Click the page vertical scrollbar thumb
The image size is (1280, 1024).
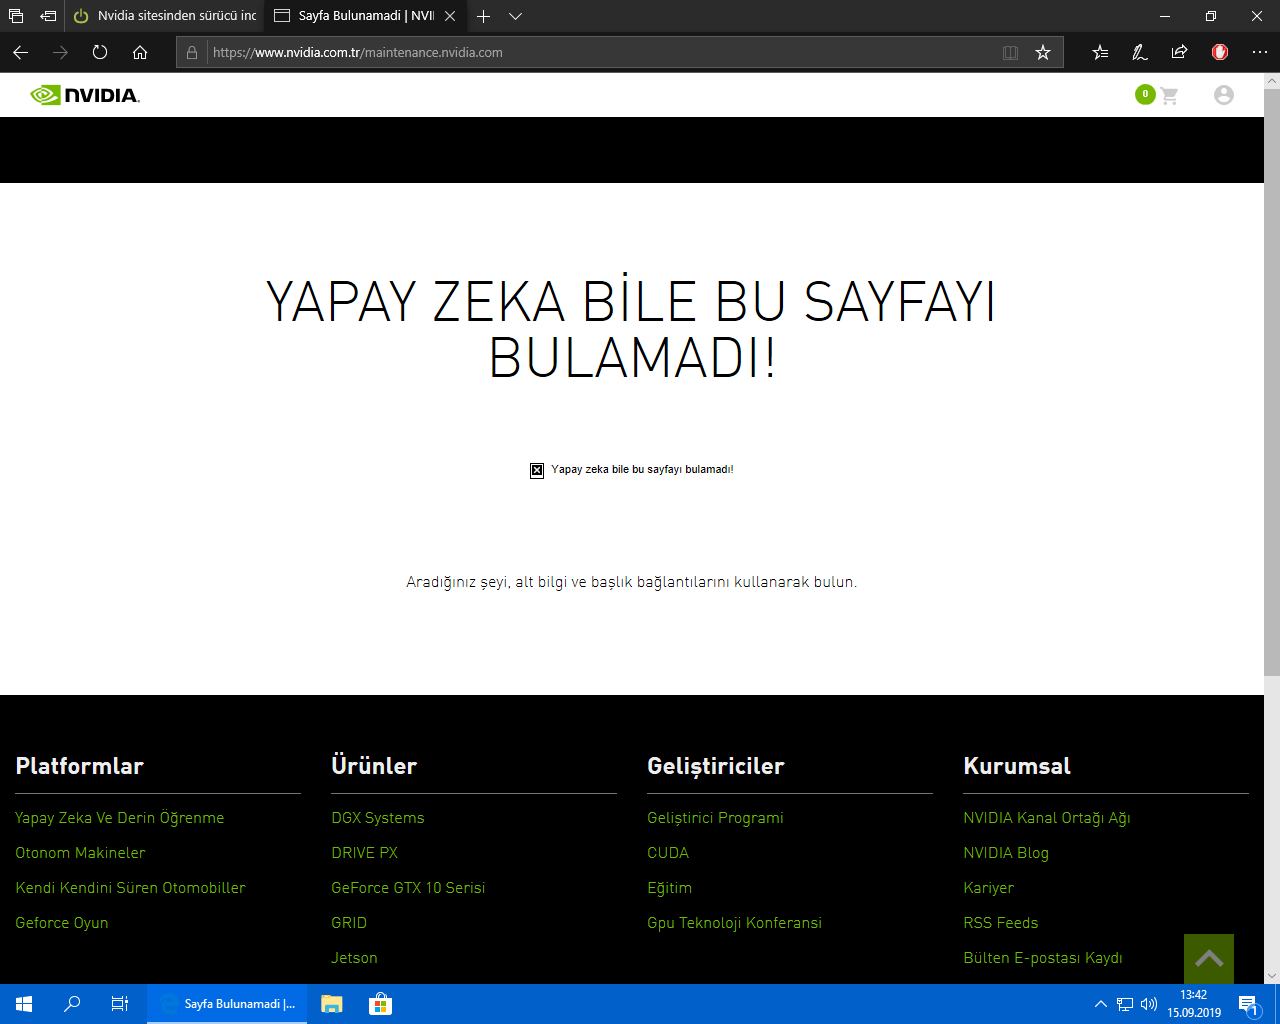tap(1272, 382)
